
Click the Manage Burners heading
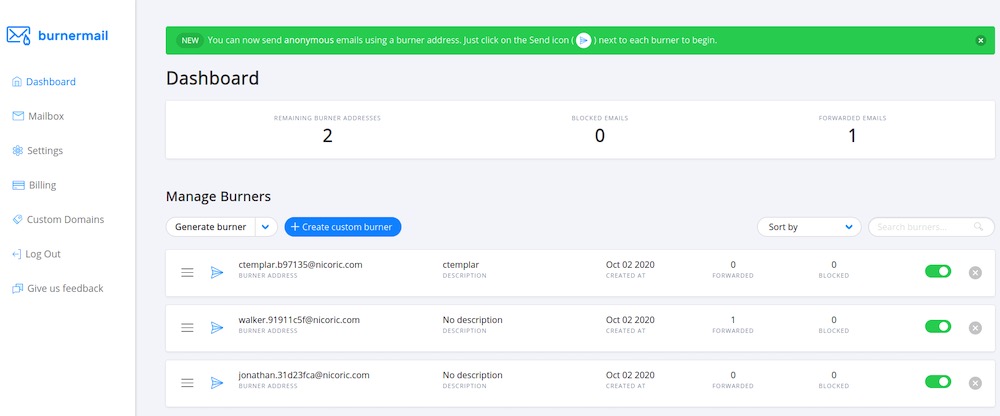[218, 197]
